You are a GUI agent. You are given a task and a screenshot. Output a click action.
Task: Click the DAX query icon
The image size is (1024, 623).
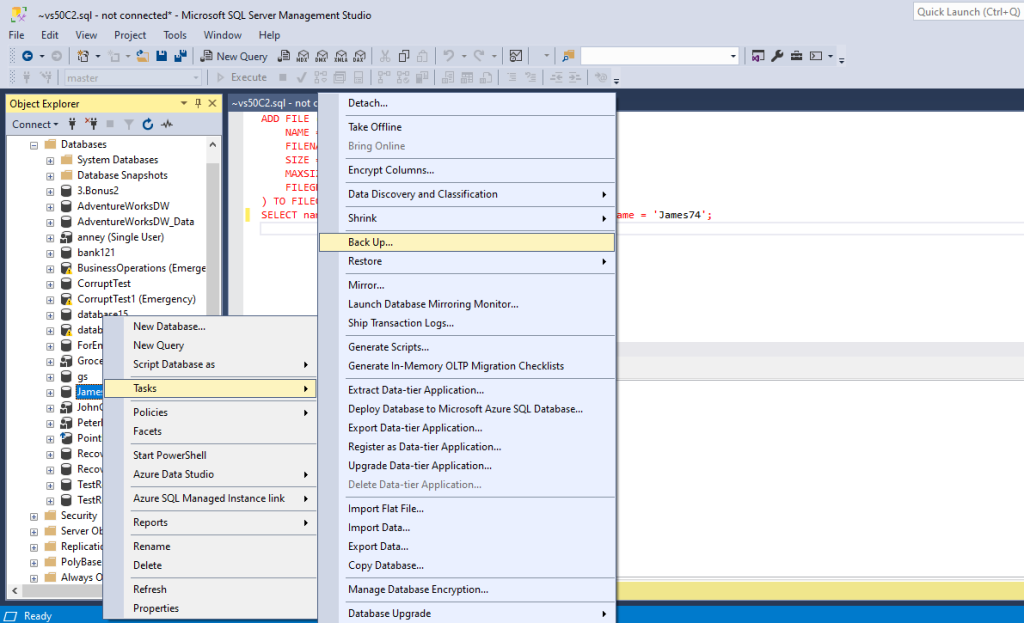[360, 56]
